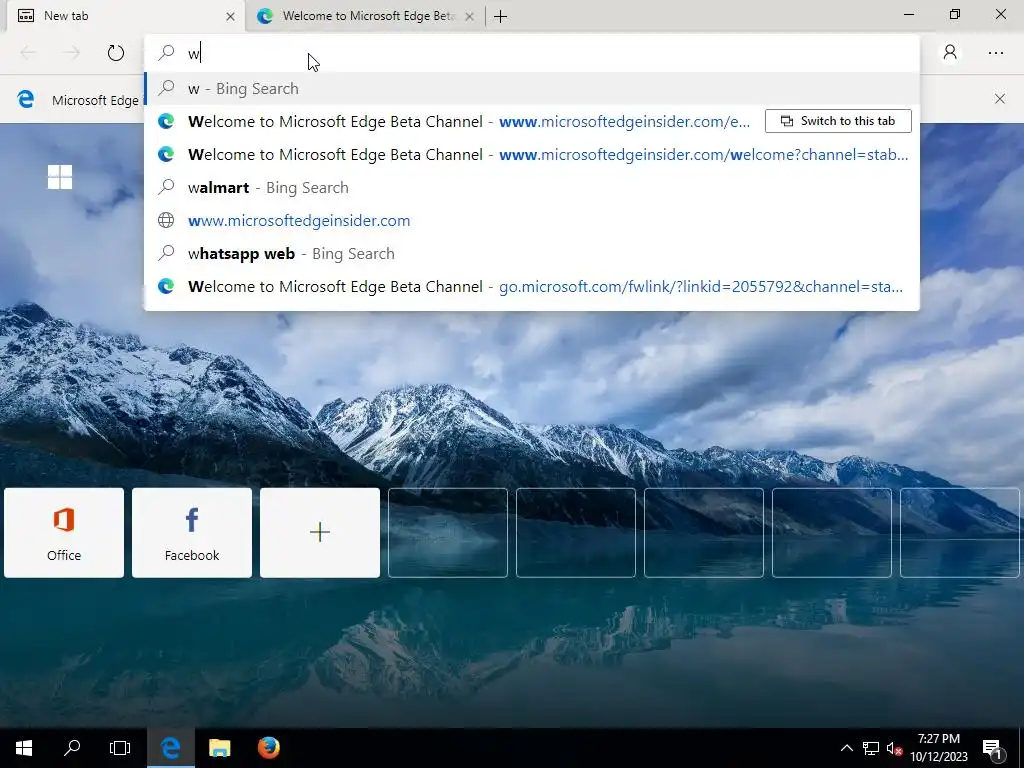
Task: Close the New tab tab
Action: tap(230, 16)
